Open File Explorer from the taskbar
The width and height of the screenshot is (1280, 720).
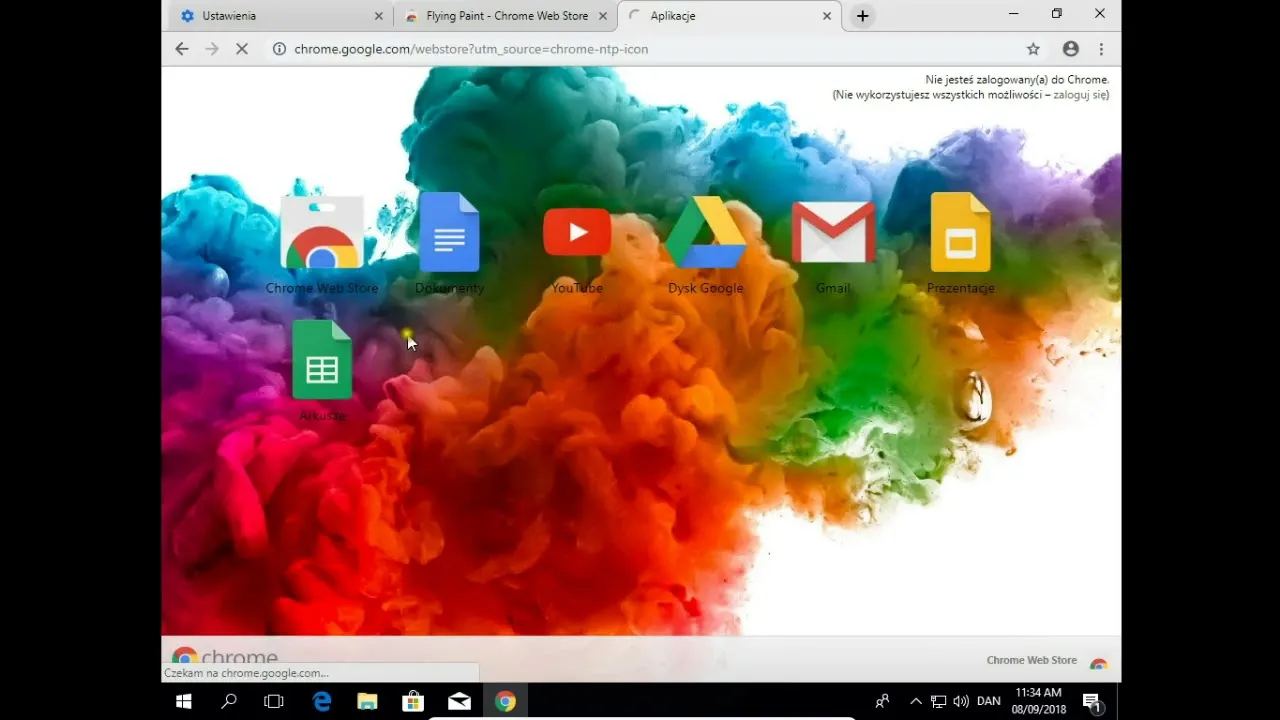367,702
